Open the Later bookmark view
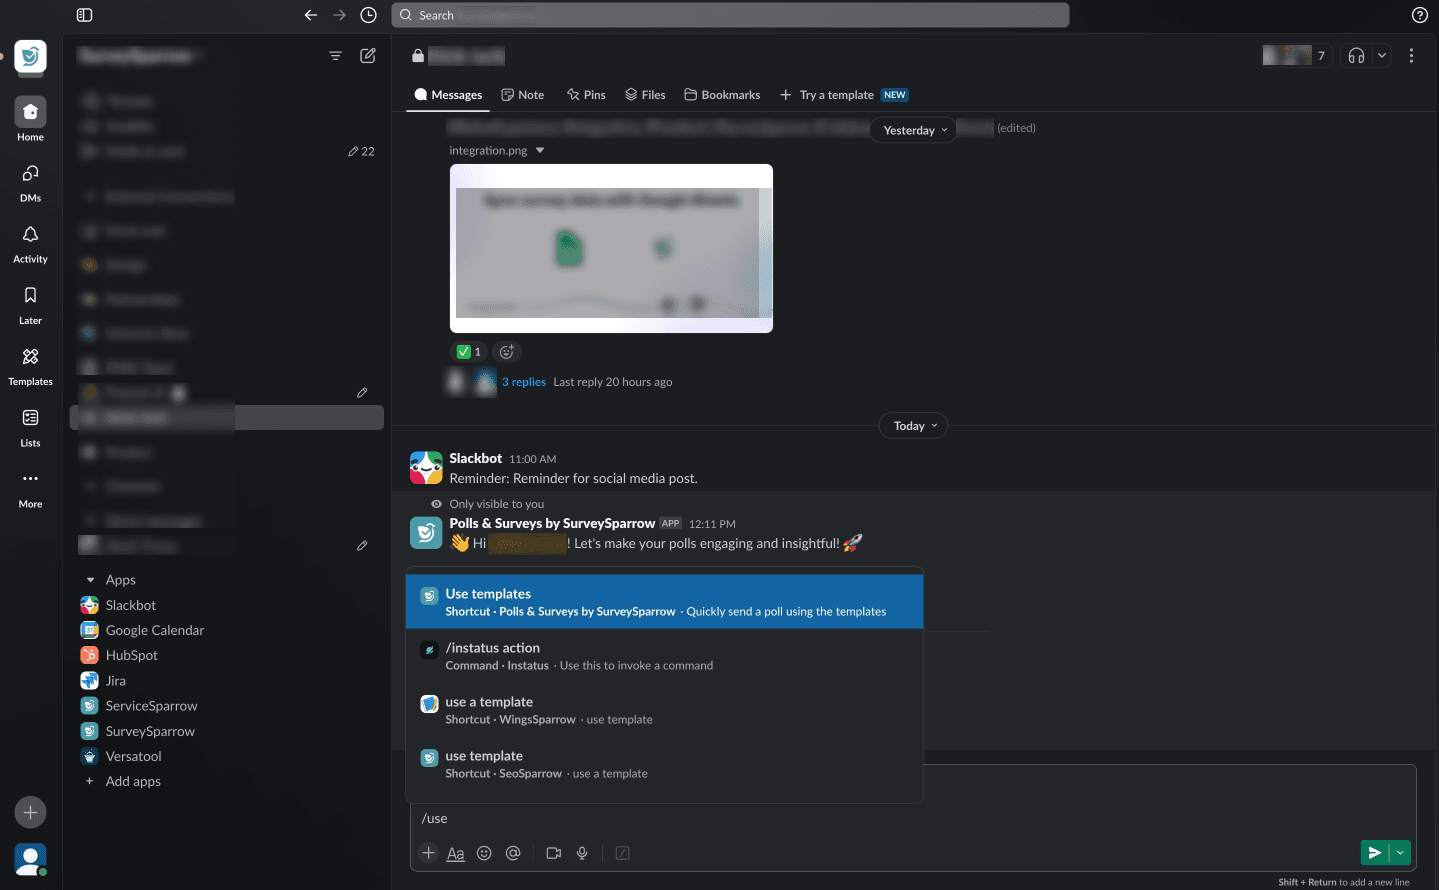1439x890 pixels. (30, 304)
